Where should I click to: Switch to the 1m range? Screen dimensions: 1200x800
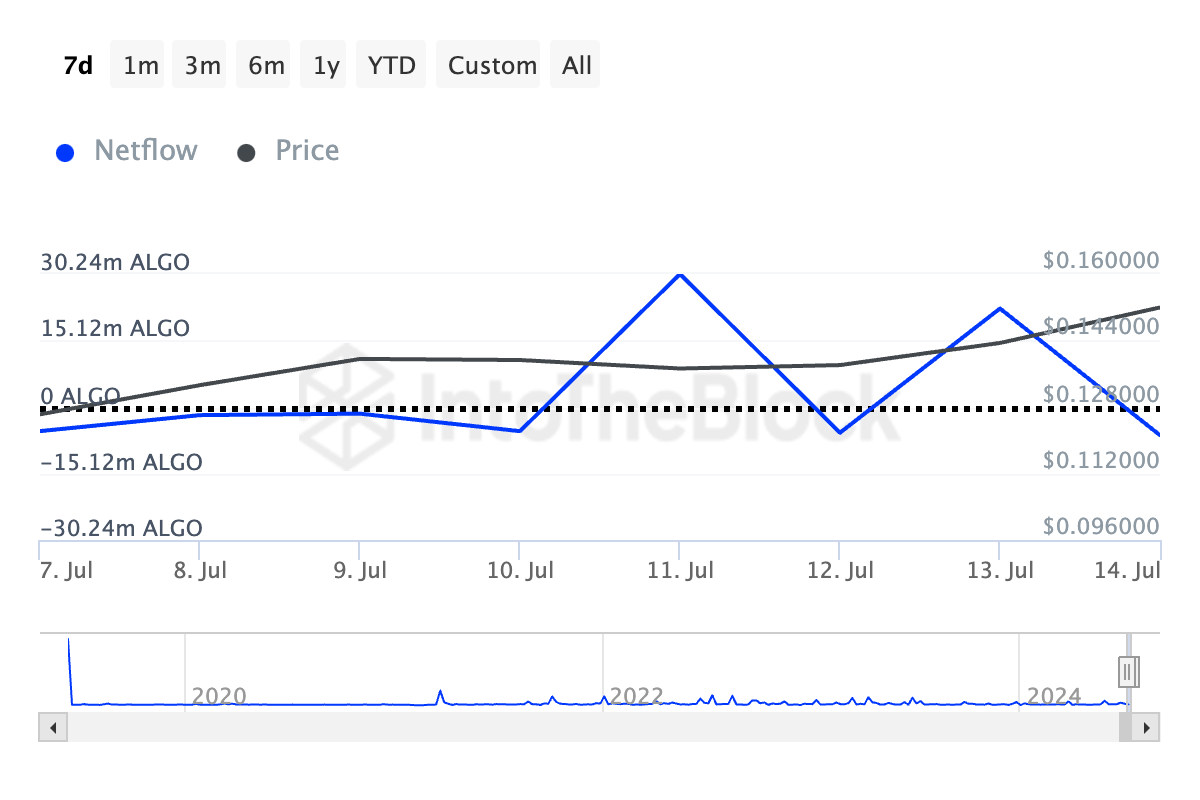point(141,66)
